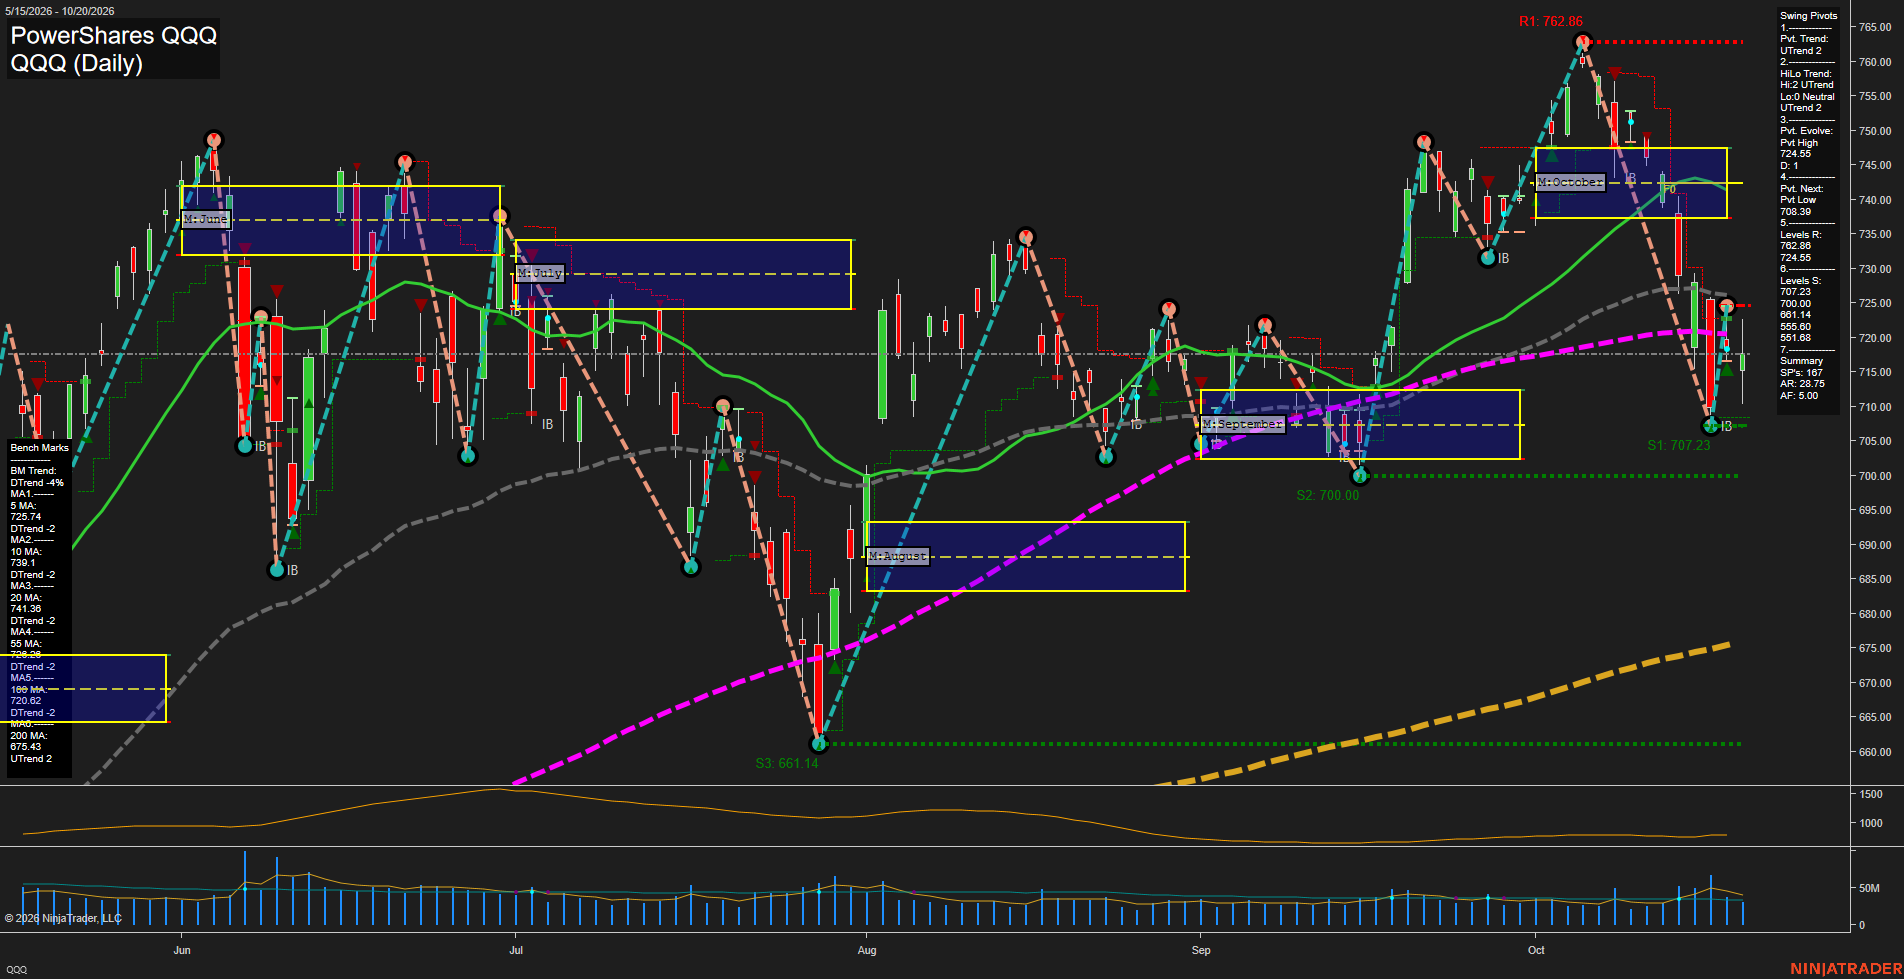Viewport: 1904px width, 979px height.
Task: Click the 660.00 price axis label
Action: (1875, 752)
